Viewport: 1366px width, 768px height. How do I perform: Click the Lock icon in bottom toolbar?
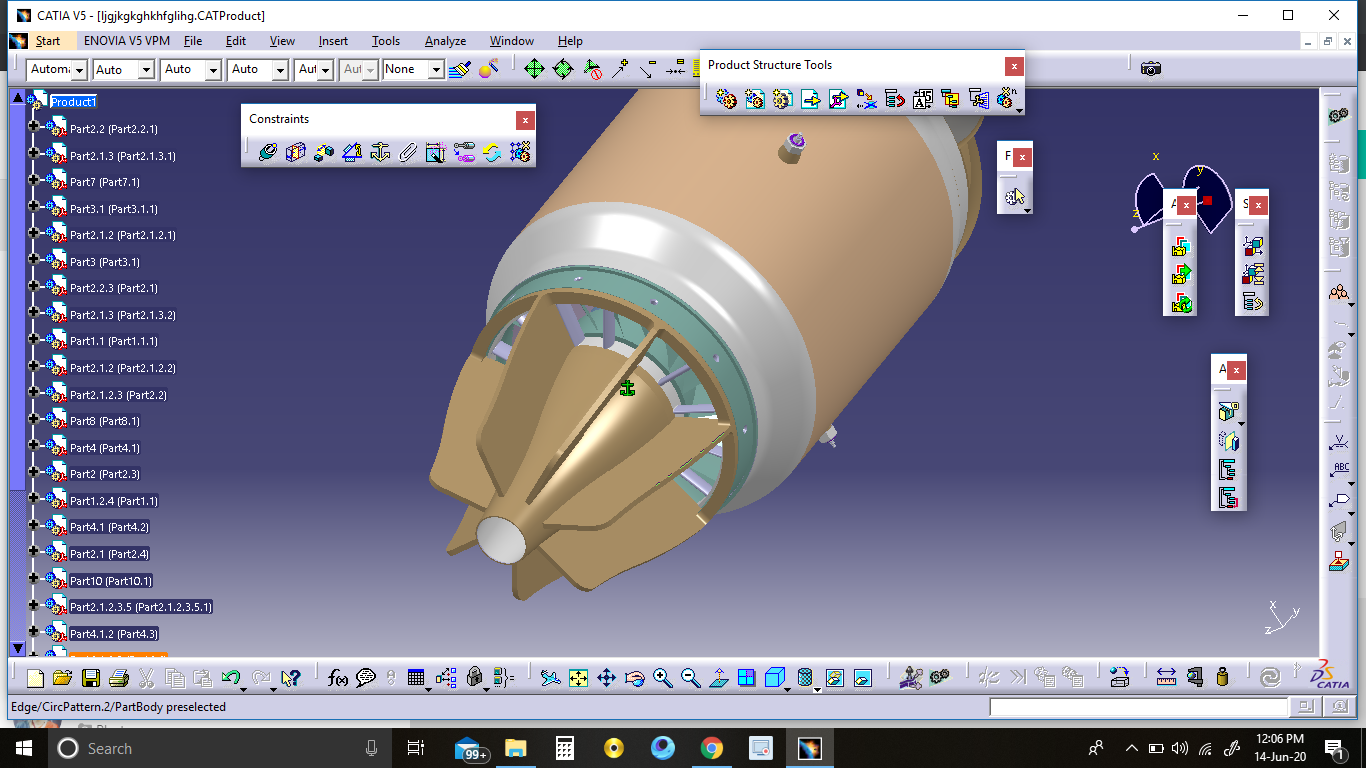(475, 678)
